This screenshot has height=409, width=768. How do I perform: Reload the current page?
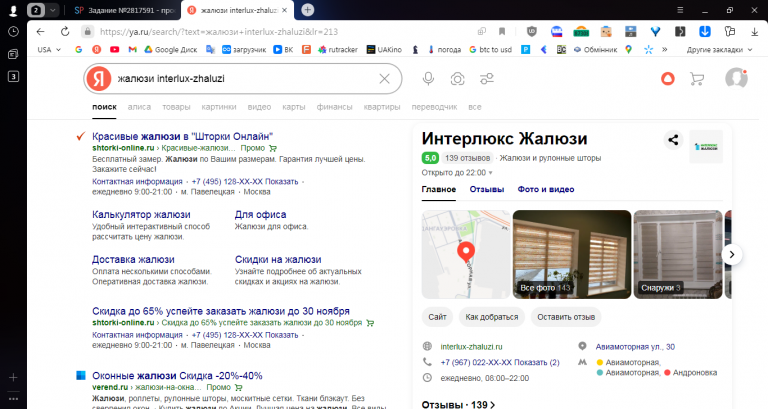[65, 32]
